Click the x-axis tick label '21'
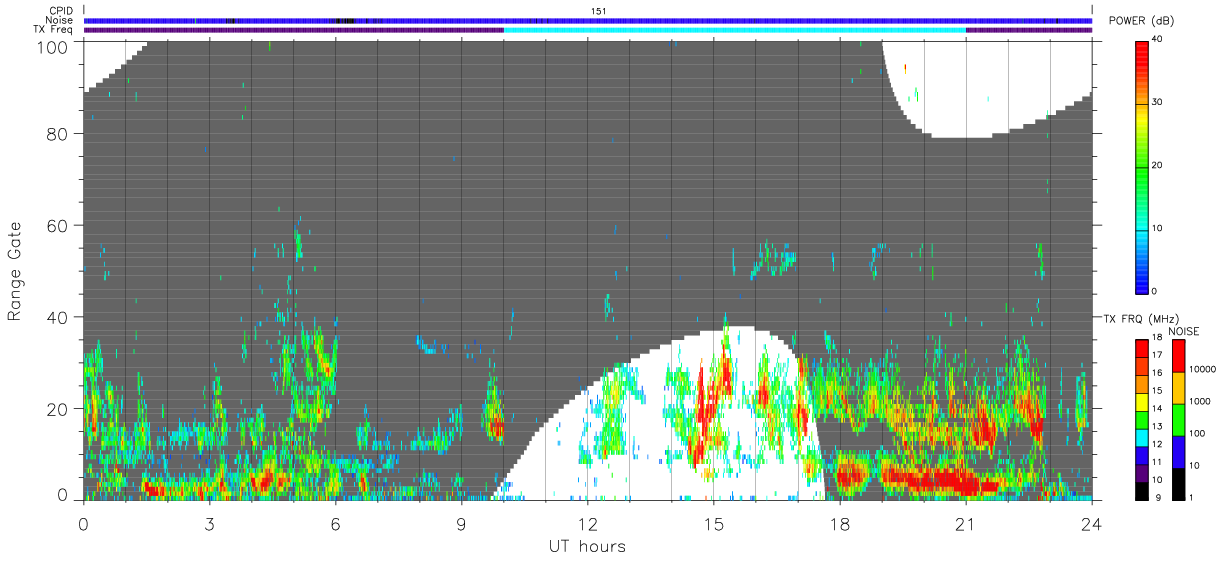 tap(965, 523)
